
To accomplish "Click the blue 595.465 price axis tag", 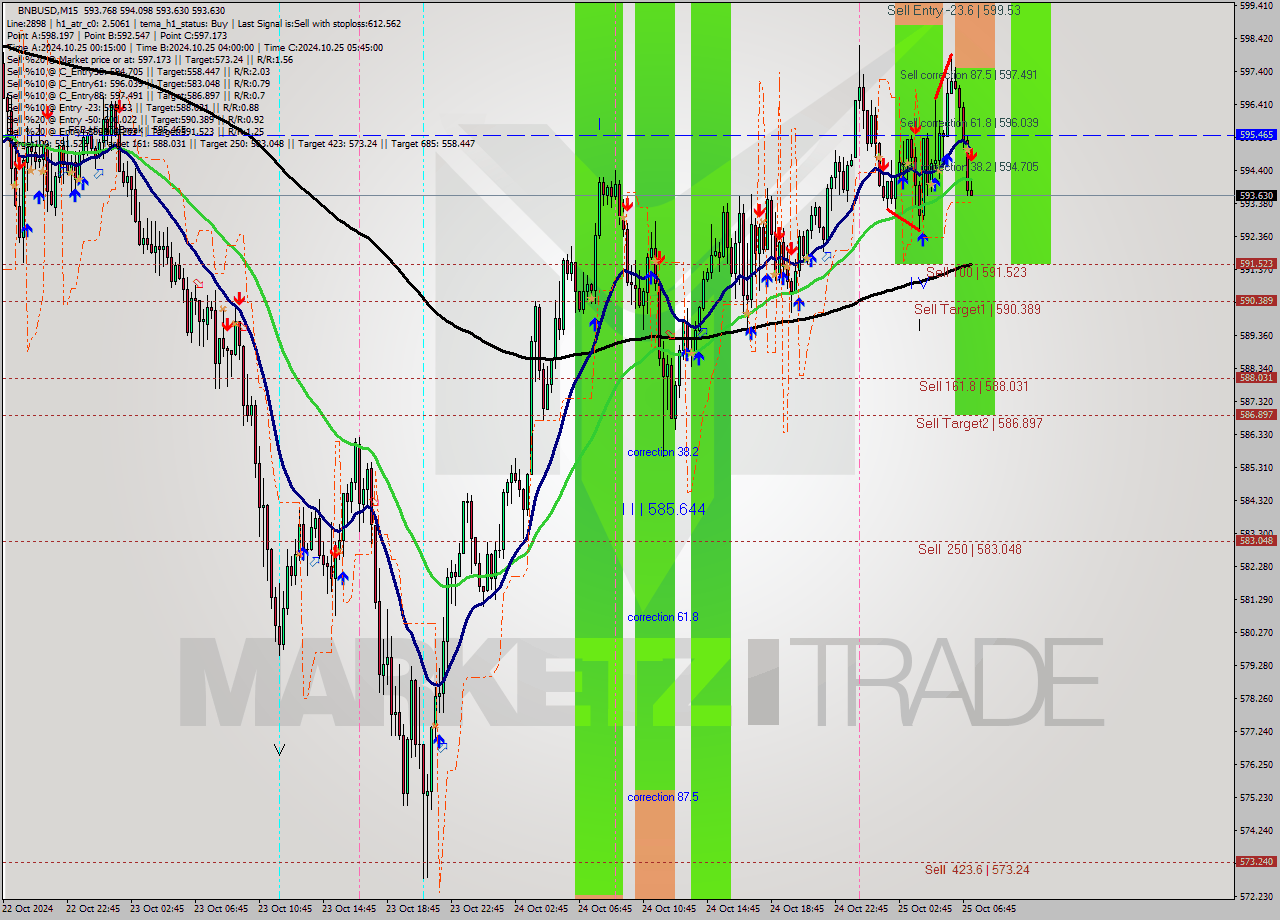I will coord(1256,134).
